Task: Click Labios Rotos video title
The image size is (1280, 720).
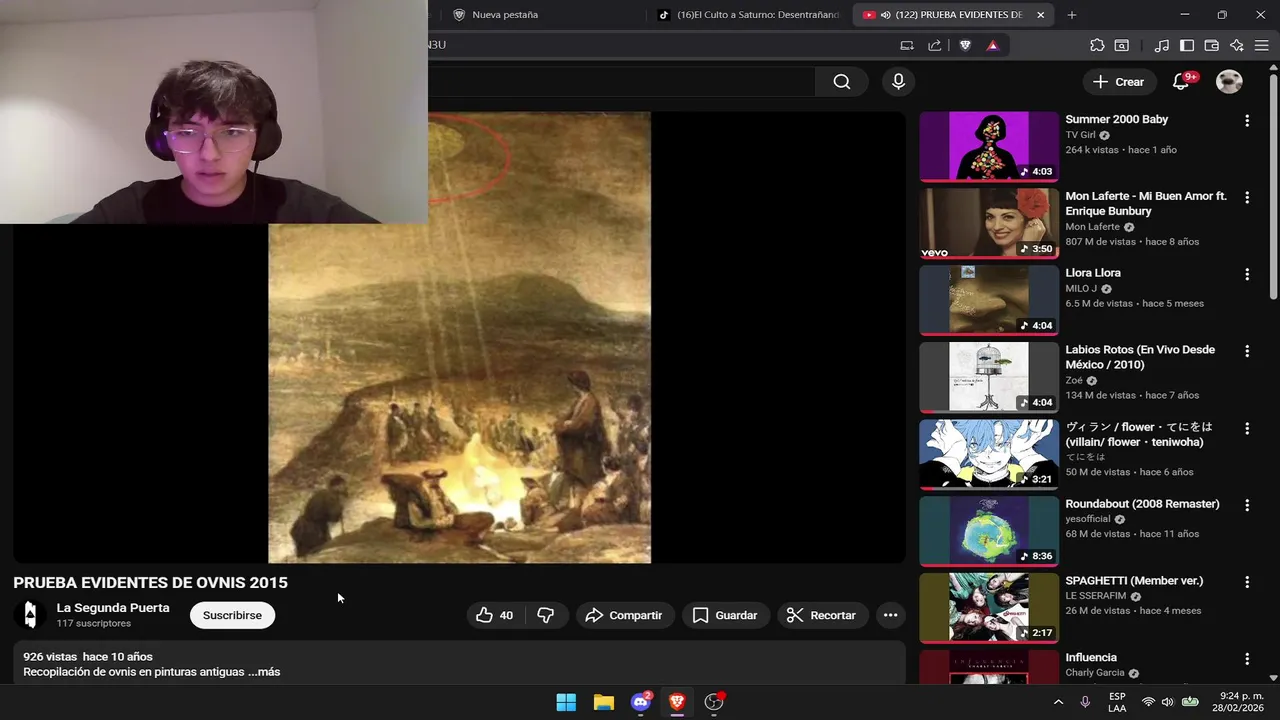Action: point(1140,357)
